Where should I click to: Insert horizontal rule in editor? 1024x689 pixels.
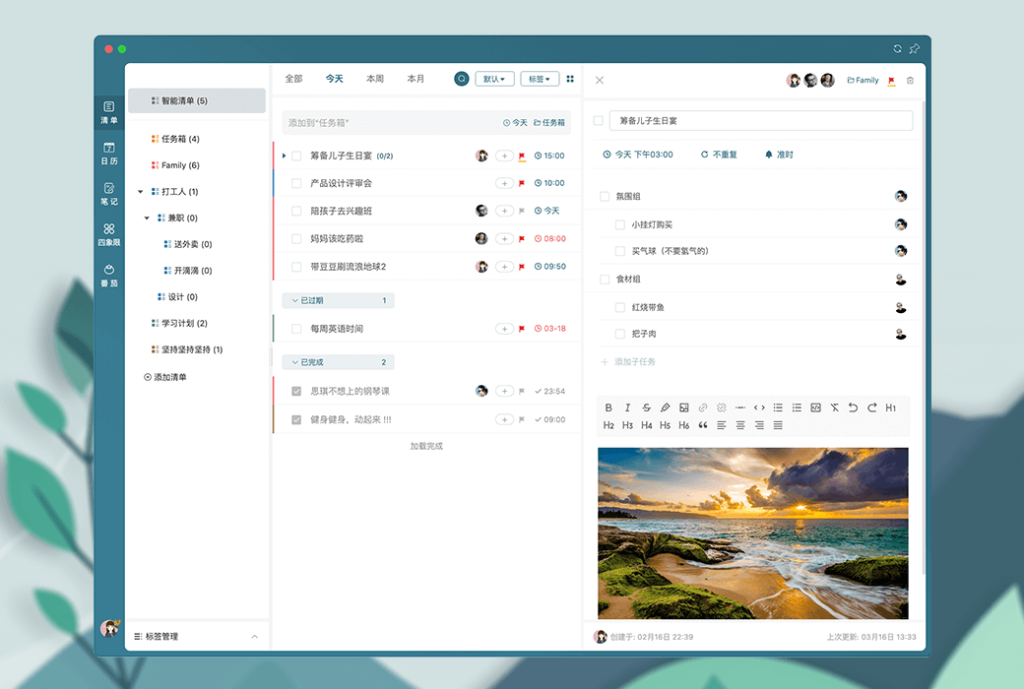pos(740,408)
